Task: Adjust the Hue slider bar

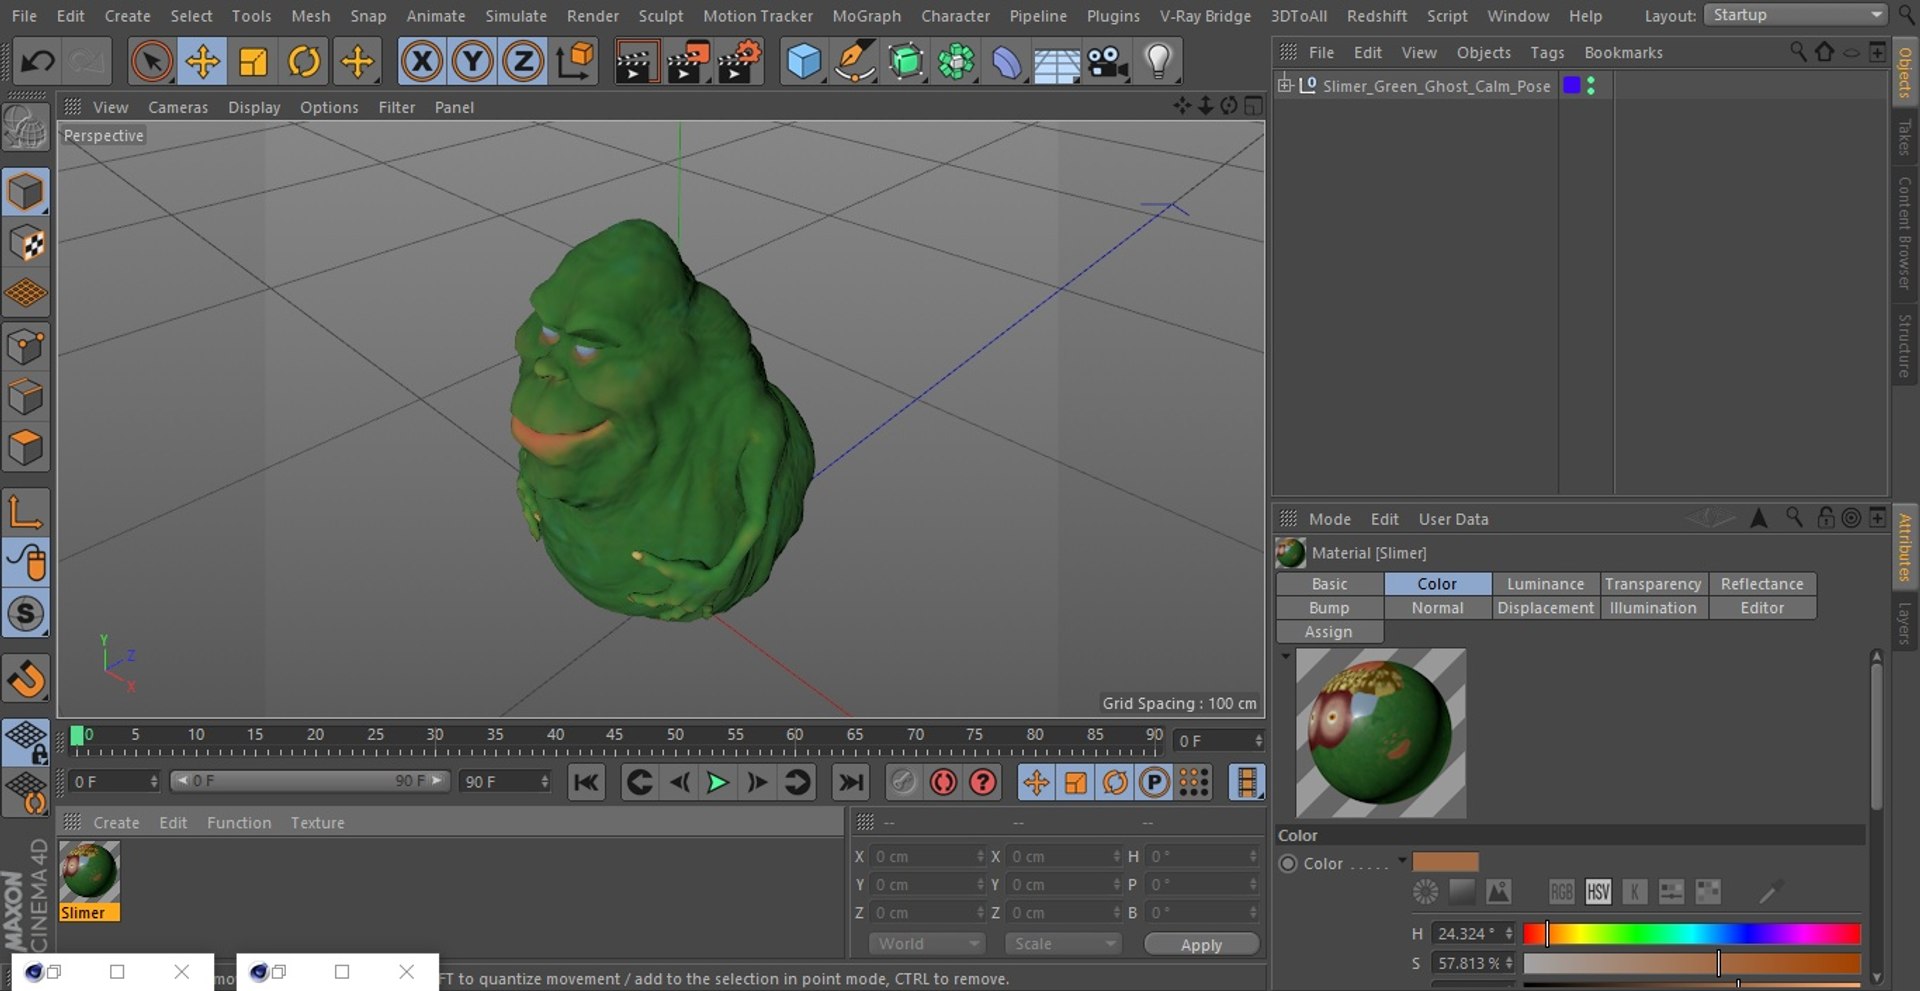Action: click(x=1691, y=934)
